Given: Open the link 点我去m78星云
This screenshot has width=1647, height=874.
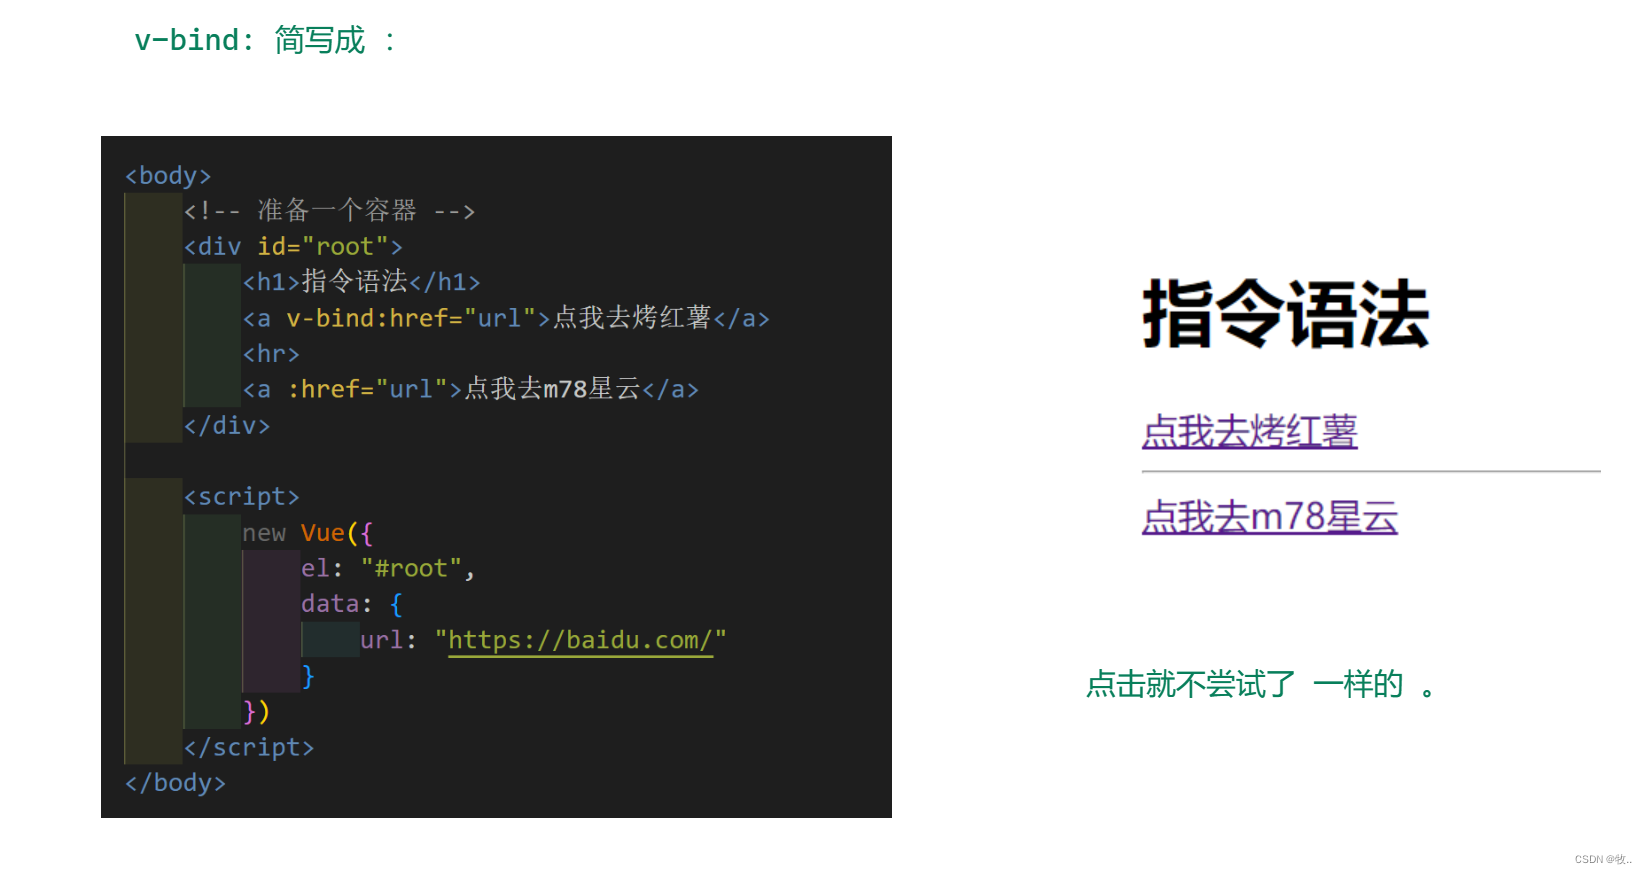Looking at the screenshot, I should pos(1270,517).
